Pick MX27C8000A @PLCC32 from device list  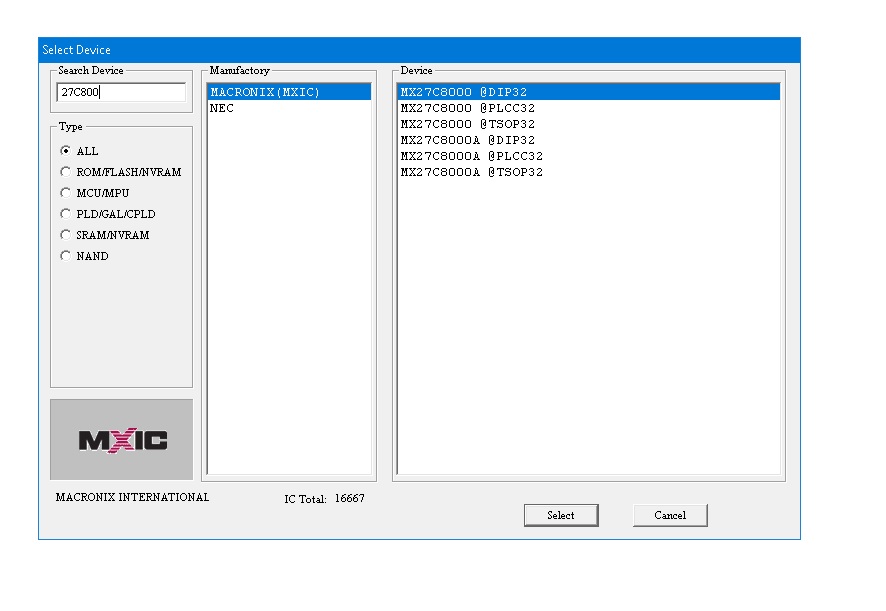click(x=589, y=156)
